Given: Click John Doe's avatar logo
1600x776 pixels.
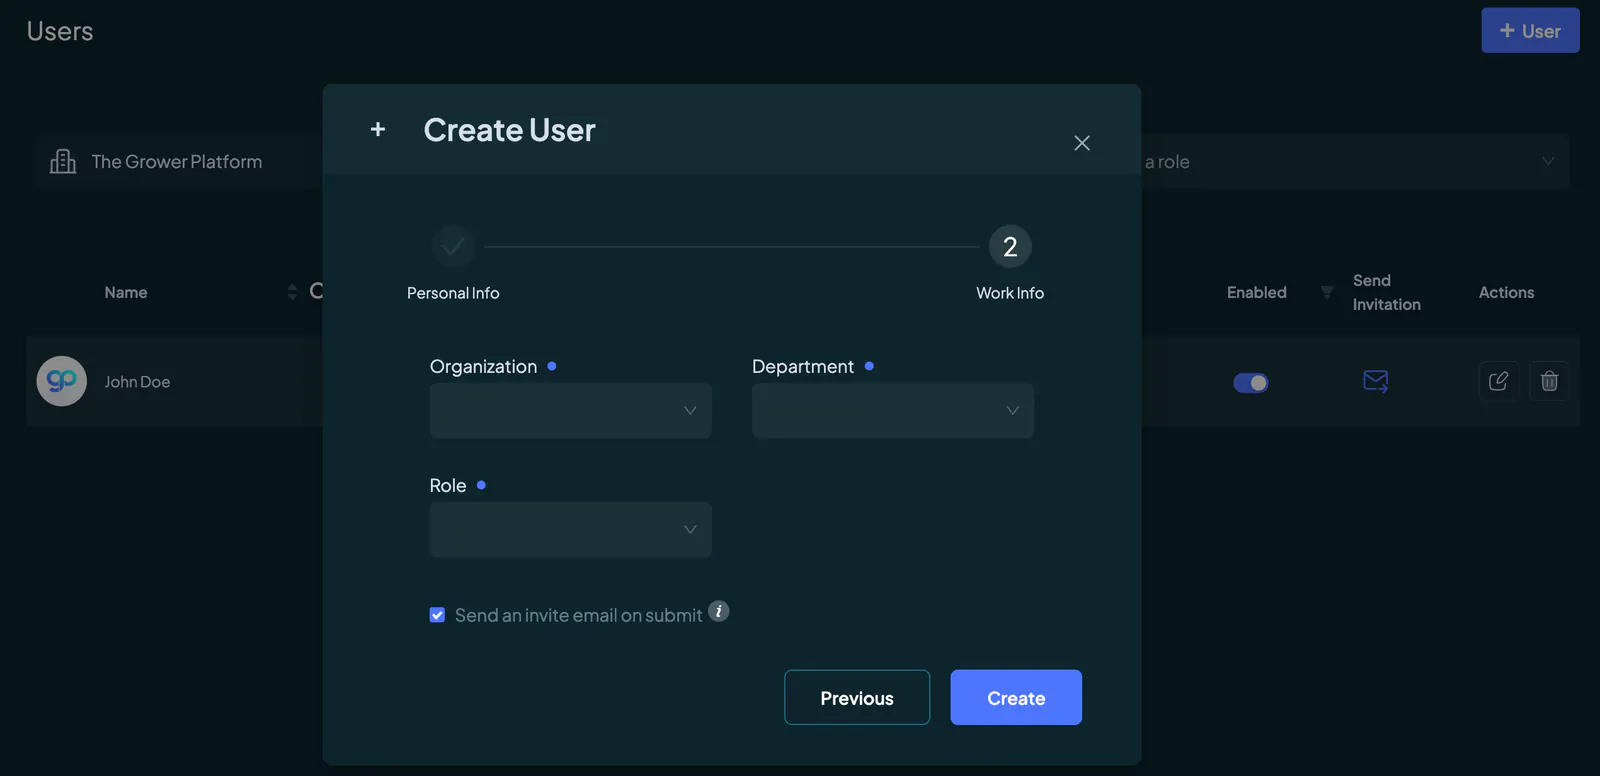Looking at the screenshot, I should 62,381.
